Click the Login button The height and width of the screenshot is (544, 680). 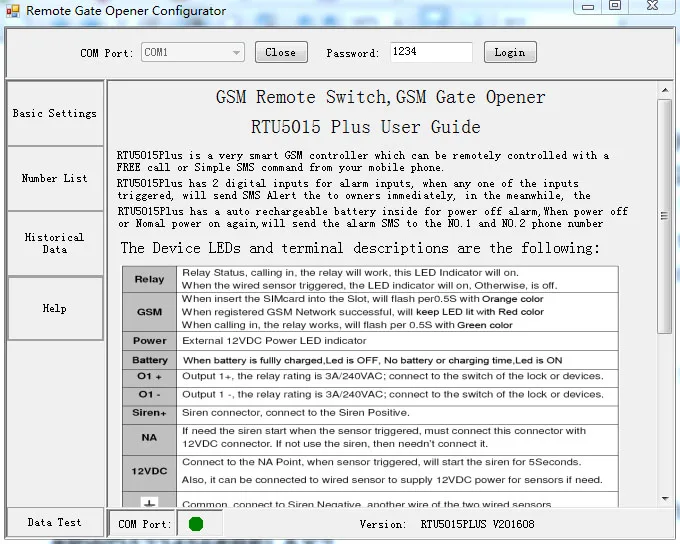click(x=510, y=52)
